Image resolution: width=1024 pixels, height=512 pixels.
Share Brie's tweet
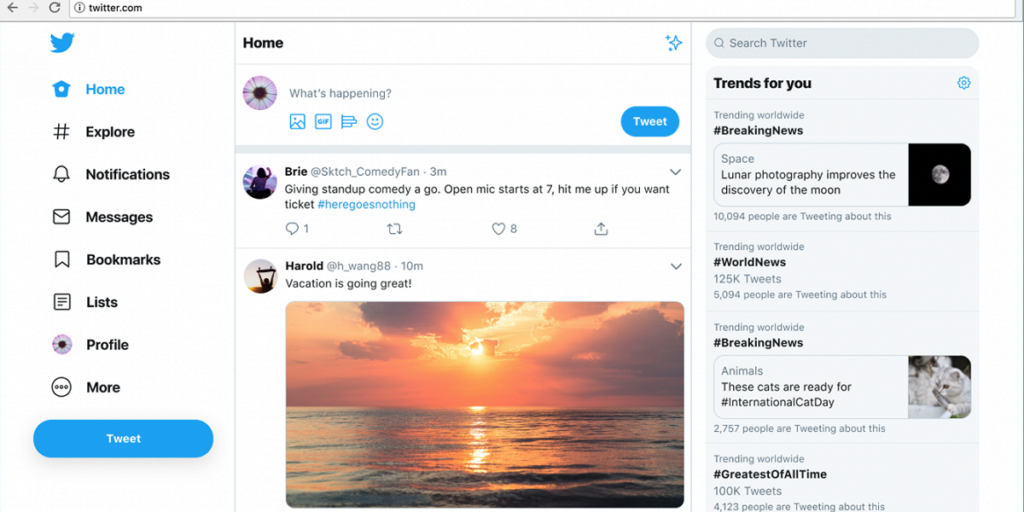601,229
